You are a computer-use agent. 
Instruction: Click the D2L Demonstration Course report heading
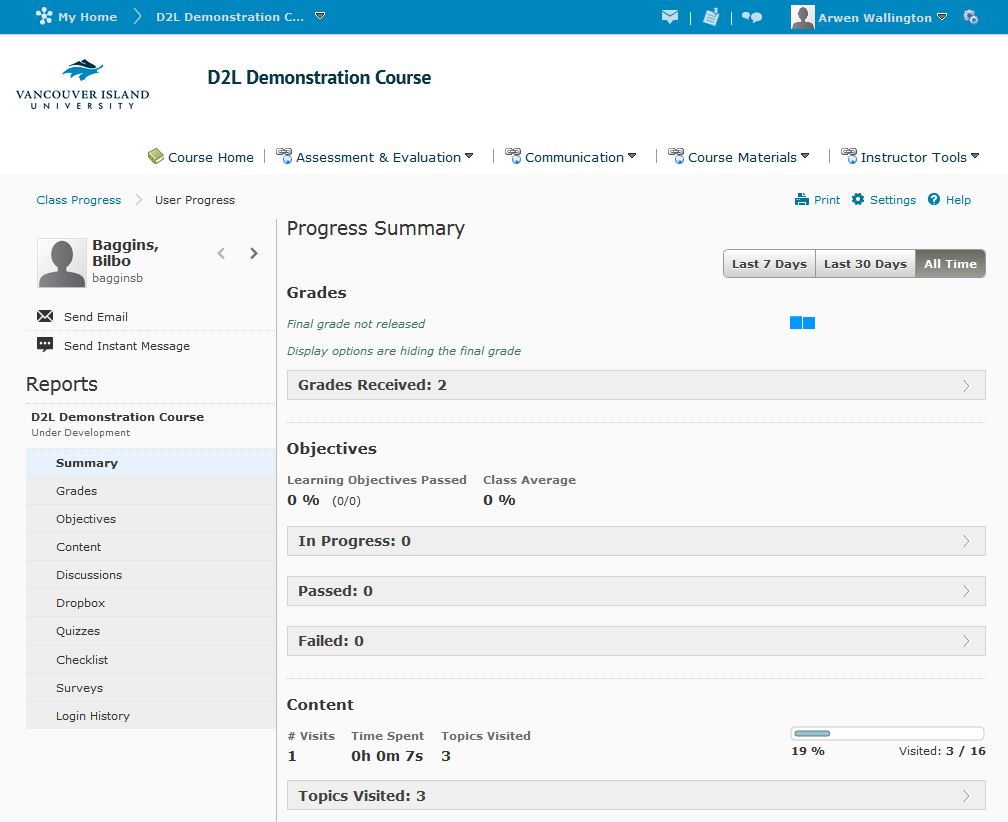pyautogui.click(x=118, y=416)
